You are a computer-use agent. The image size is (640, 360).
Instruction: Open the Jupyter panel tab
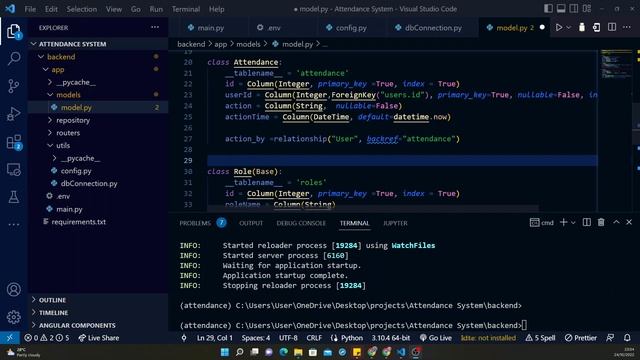tap(395, 223)
